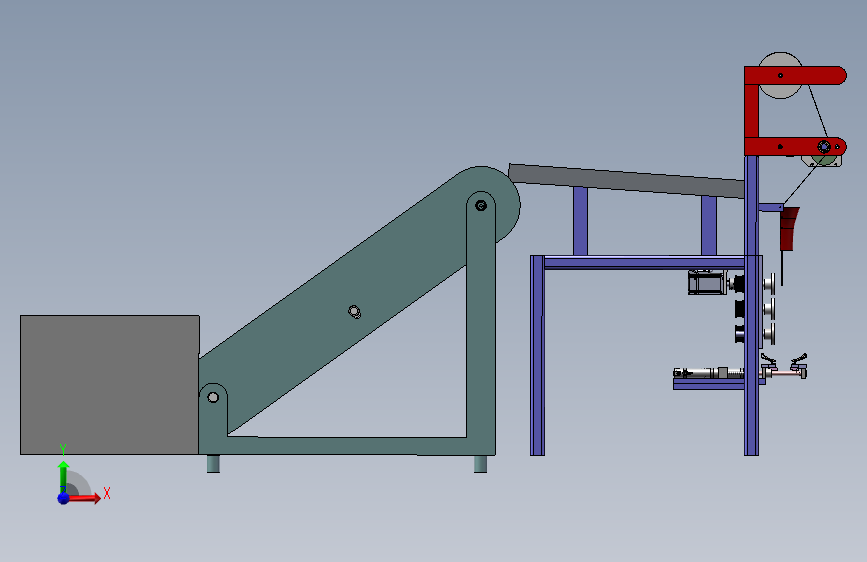Pick the bolt at the conveyor's middle
This screenshot has height=562, width=867.
pos(354,312)
